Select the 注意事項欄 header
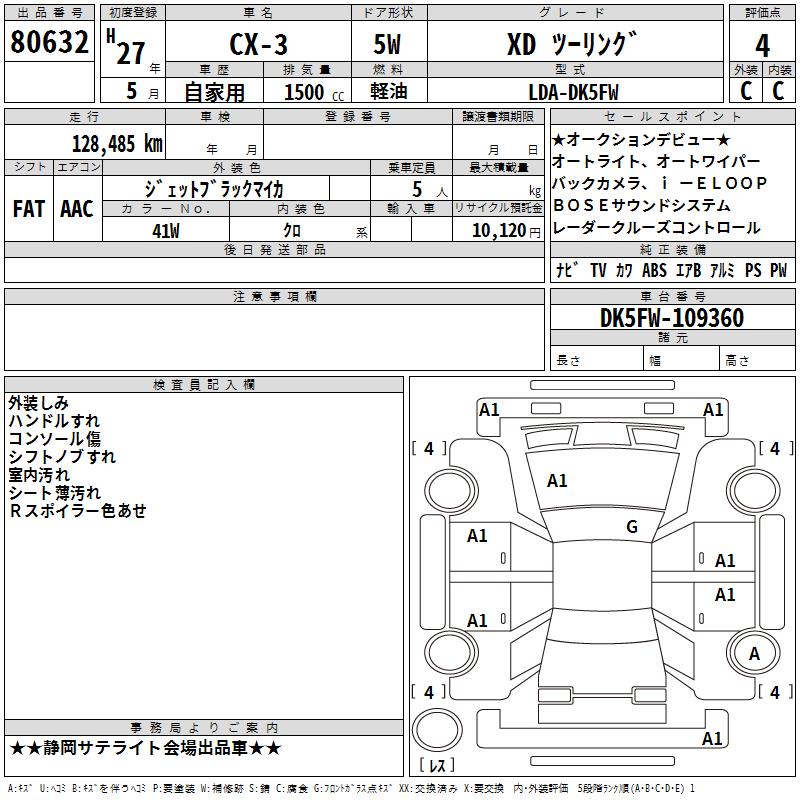Screen dimensions: 800x800 (274, 296)
